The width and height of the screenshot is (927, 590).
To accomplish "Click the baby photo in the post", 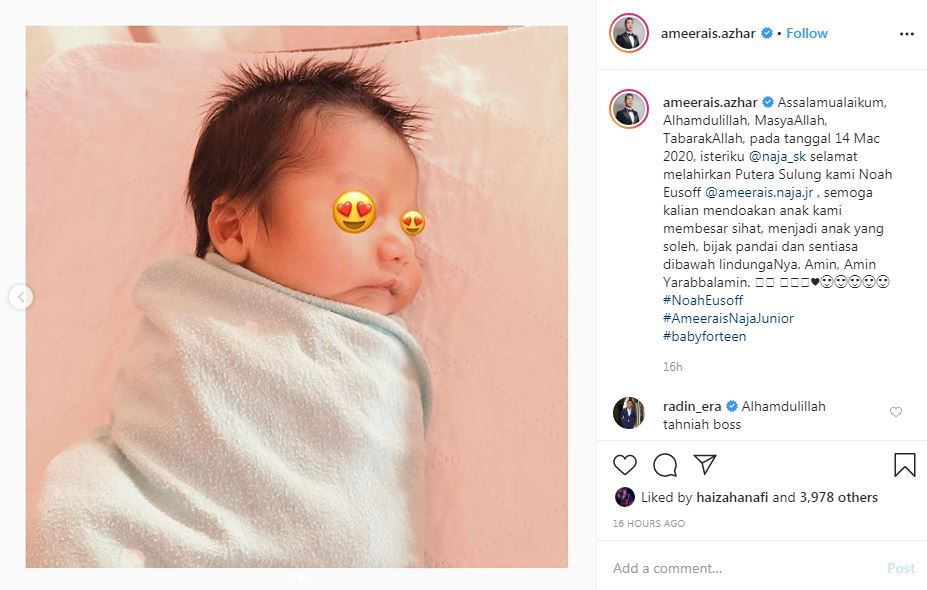I will [x=297, y=297].
